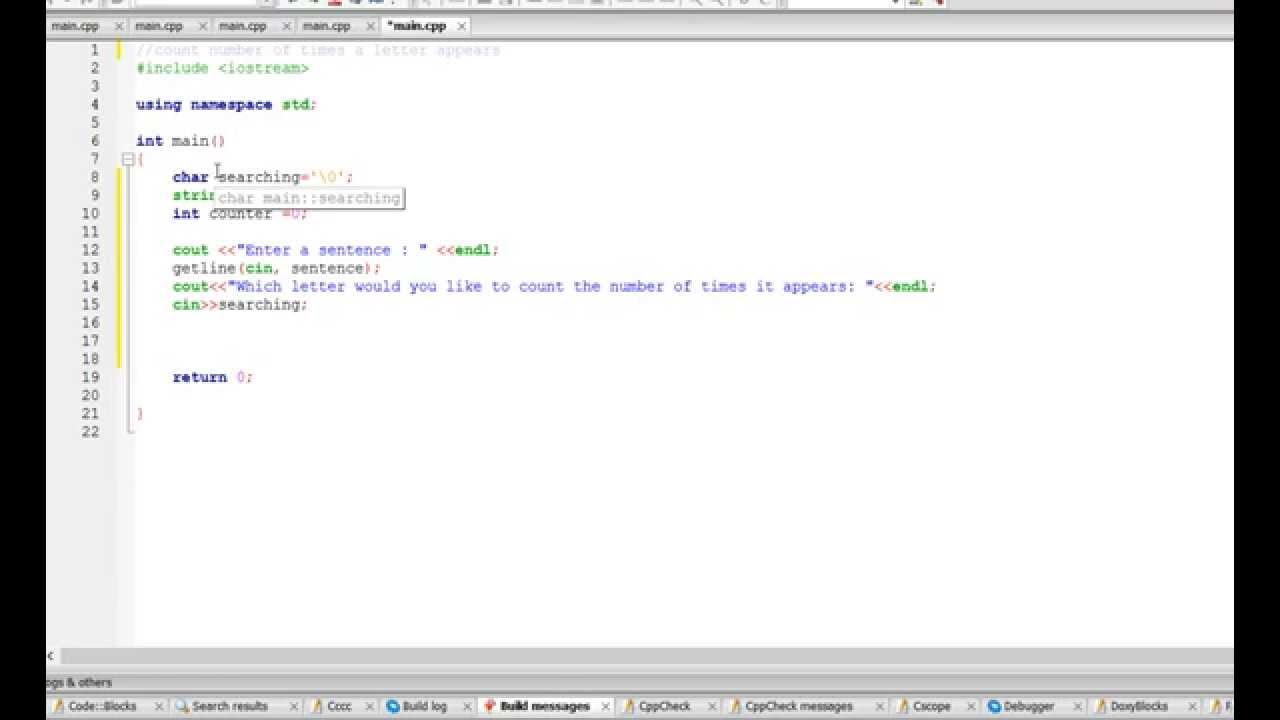Click the comment on line 1
Screen dimensions: 1280x720
(x=318, y=50)
